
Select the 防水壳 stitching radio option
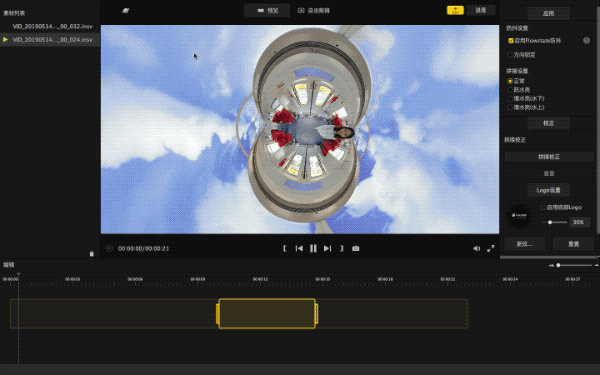[510, 90]
